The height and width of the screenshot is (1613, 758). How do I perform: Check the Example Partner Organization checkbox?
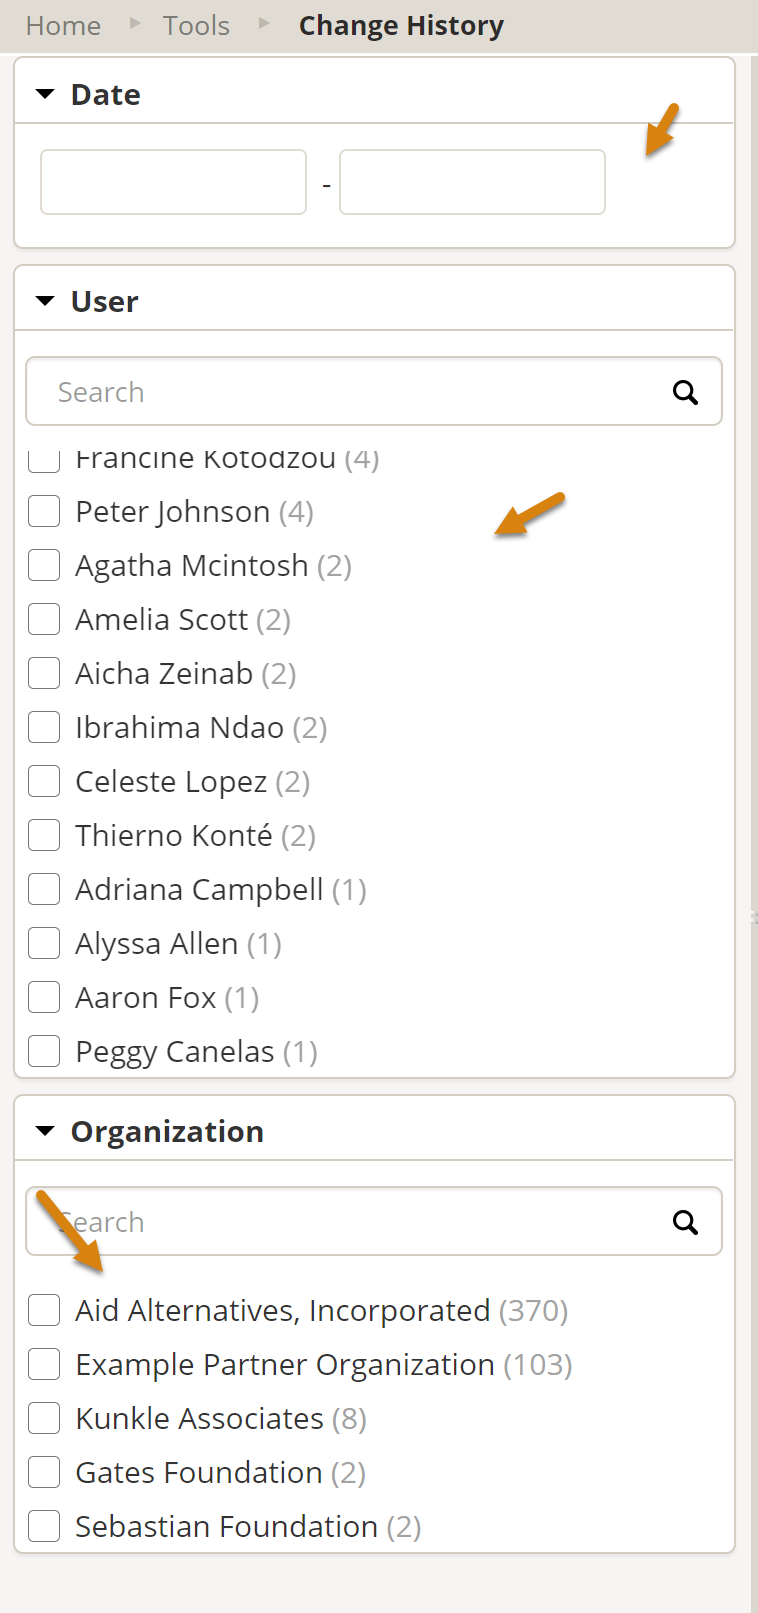44,1364
